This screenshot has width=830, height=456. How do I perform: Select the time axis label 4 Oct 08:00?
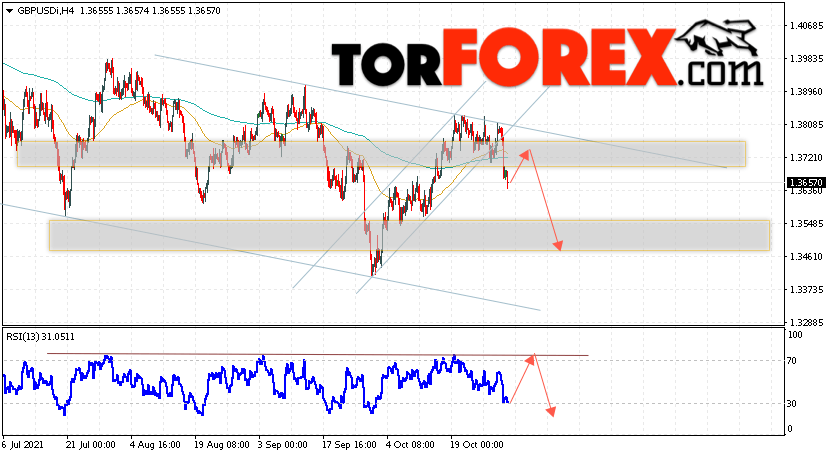coord(410,445)
